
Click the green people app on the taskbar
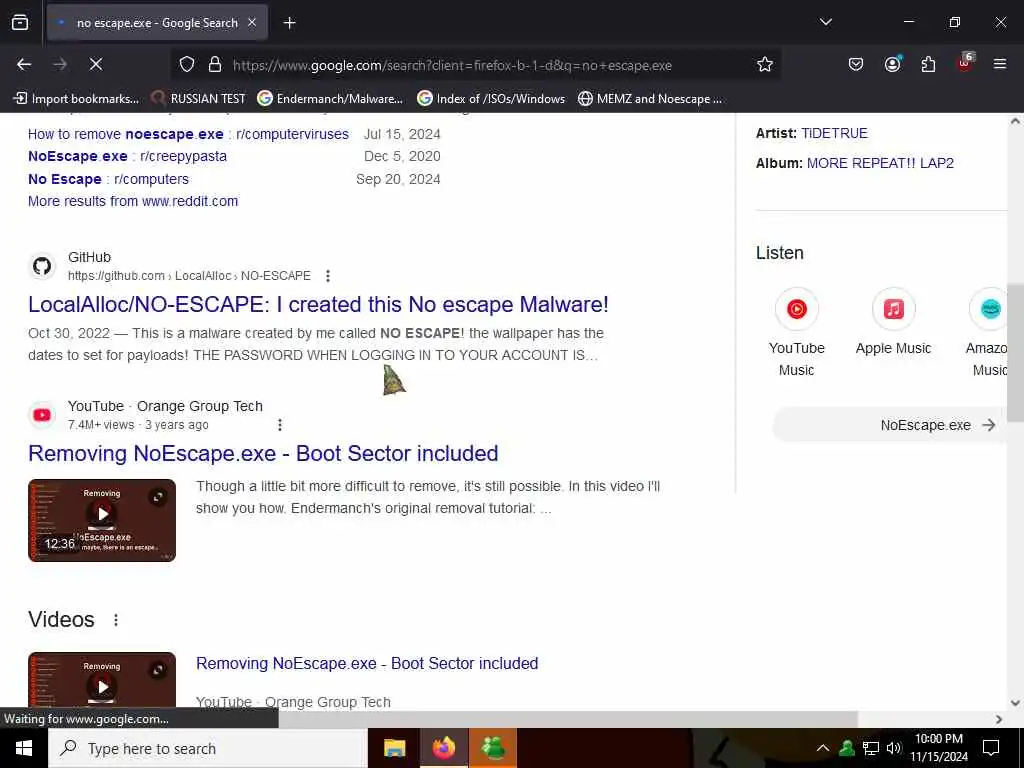pyautogui.click(x=493, y=748)
